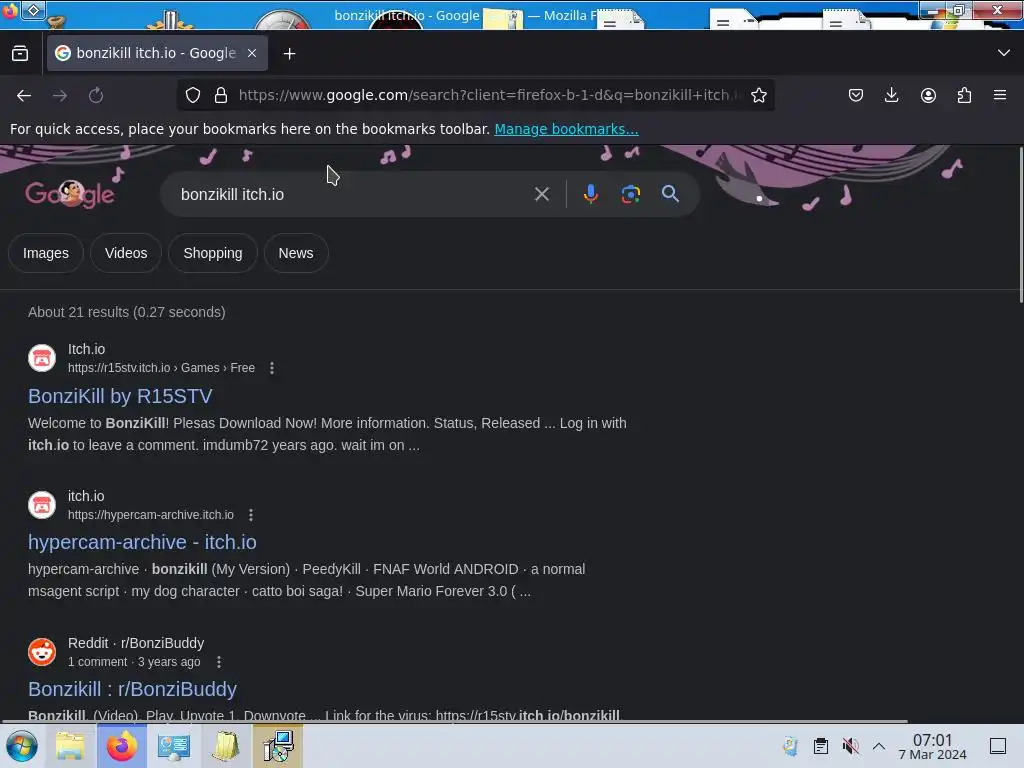The width and height of the screenshot is (1024, 768).
Task: Filter results by Images
Action: tap(46, 253)
